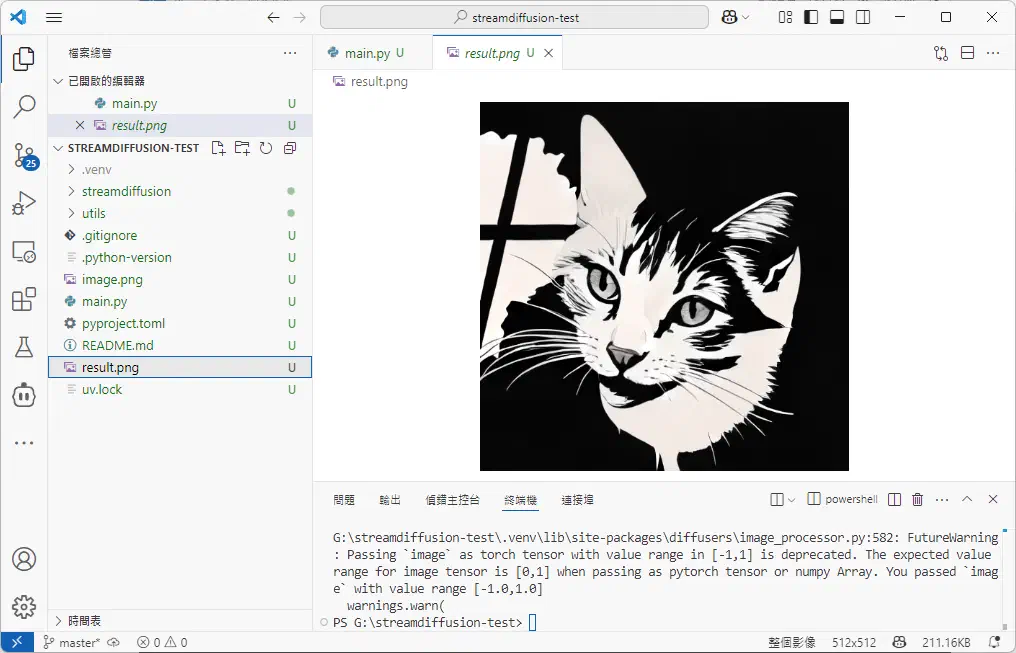Toggle the secondary sidebar visibility
This screenshot has width=1016, height=653.
click(863, 17)
